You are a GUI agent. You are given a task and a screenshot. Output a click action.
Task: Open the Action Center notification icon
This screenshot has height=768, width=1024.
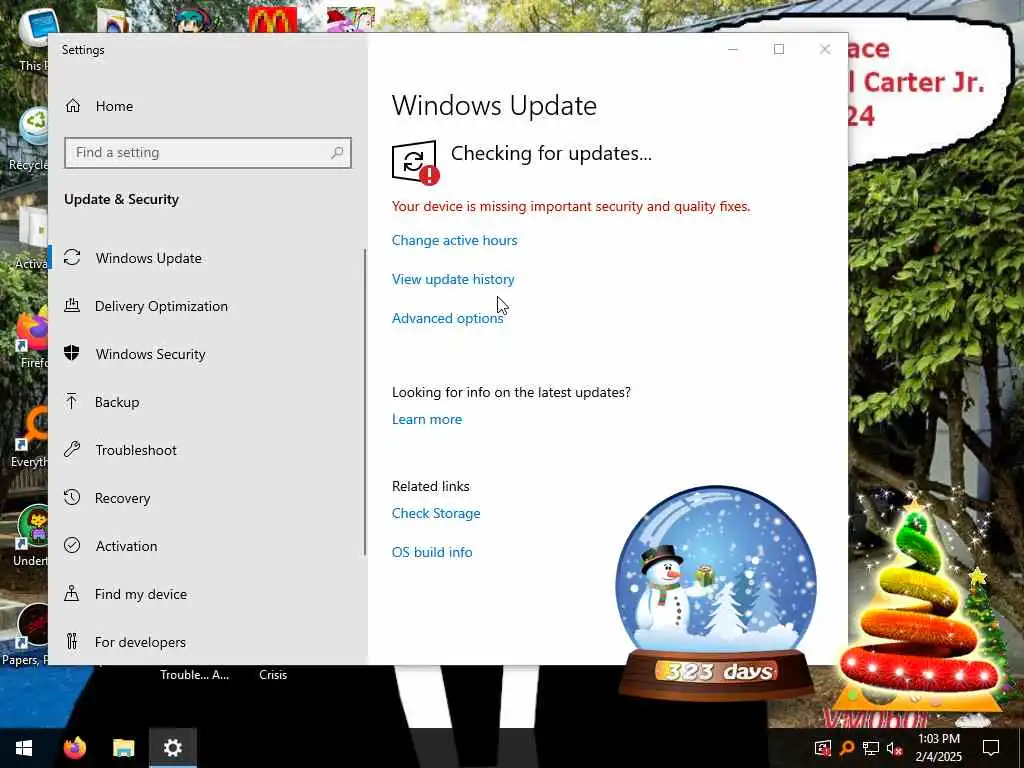(x=991, y=748)
